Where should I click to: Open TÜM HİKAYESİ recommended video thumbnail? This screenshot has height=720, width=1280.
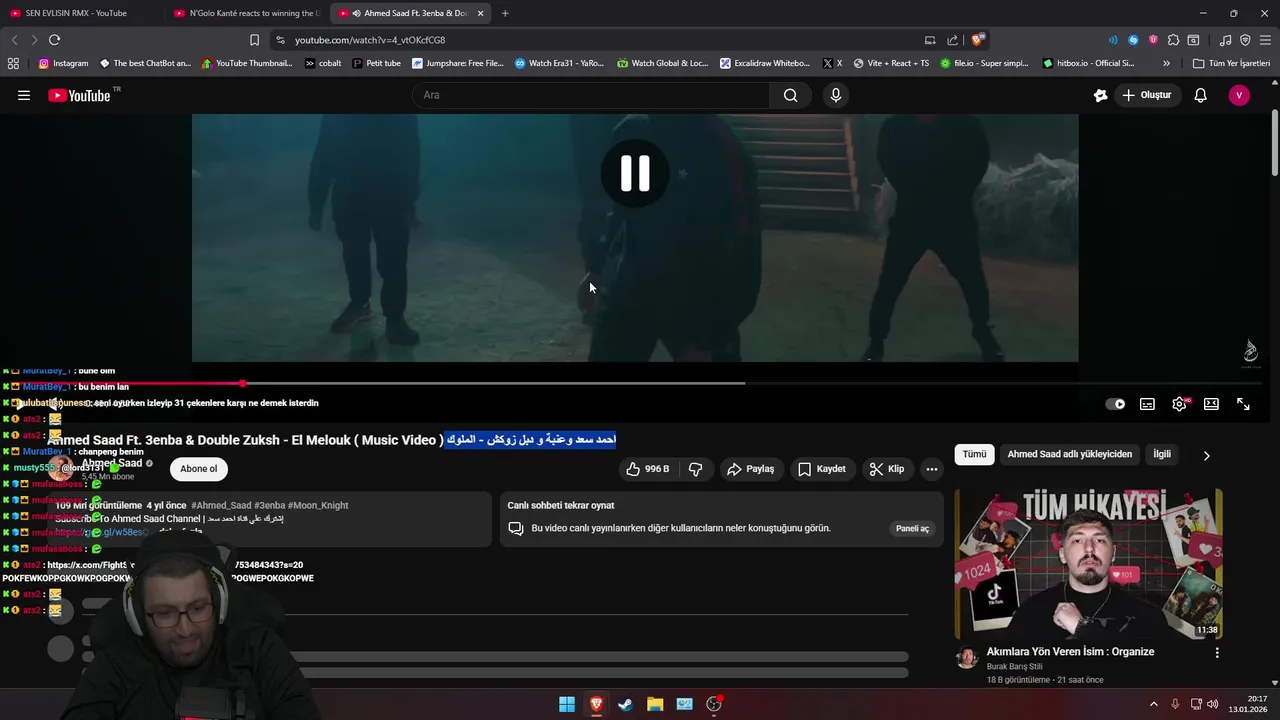coord(1088,563)
